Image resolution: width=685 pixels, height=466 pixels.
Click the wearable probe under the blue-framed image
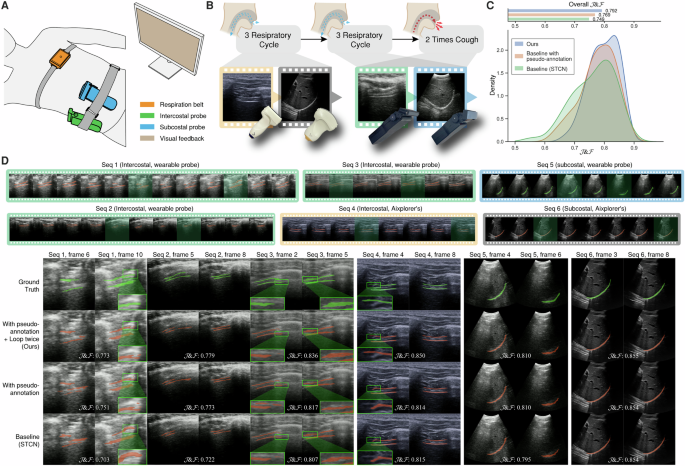coord(456,128)
